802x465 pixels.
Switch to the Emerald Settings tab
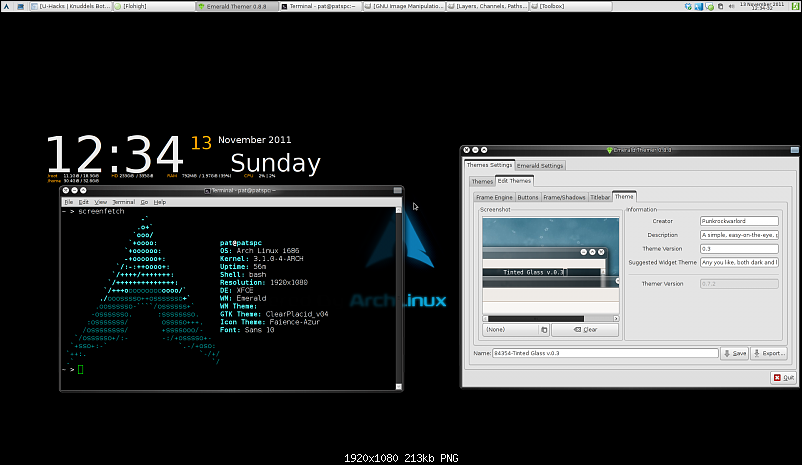click(x=540, y=166)
